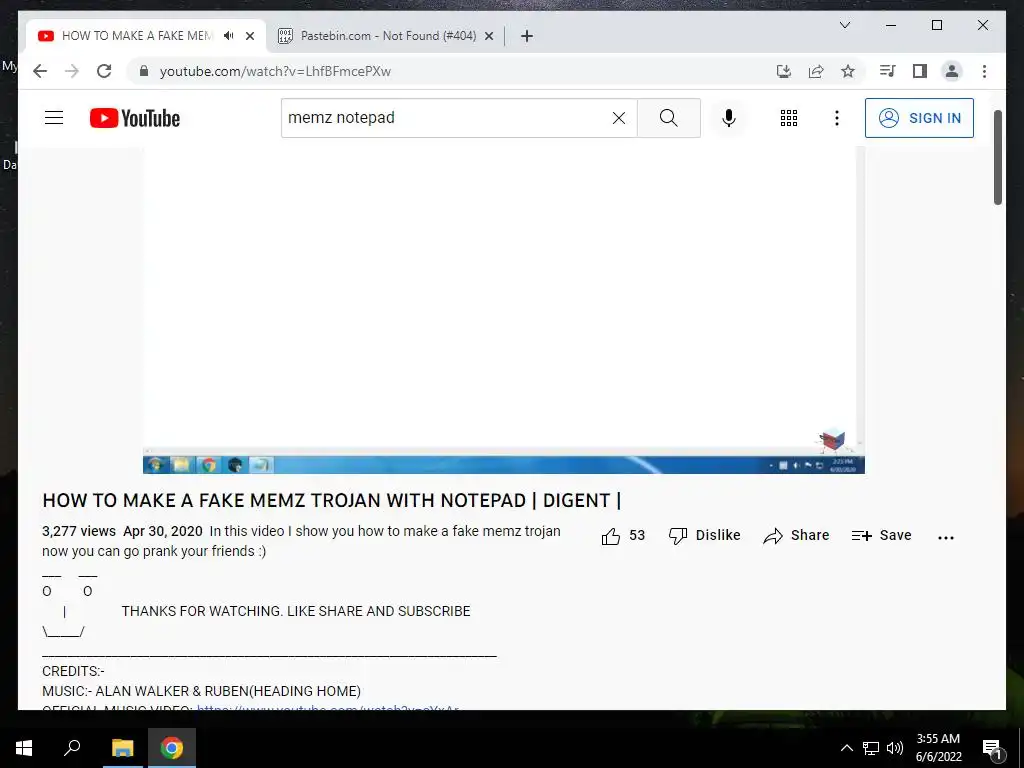Save the video to a playlist
Screen dimensions: 1024x768
(881, 536)
